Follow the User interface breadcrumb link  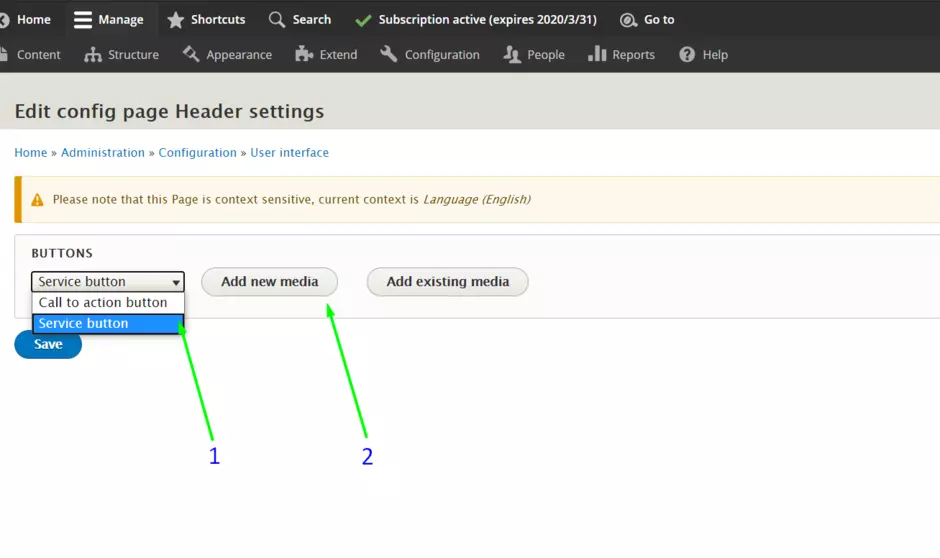pos(290,153)
